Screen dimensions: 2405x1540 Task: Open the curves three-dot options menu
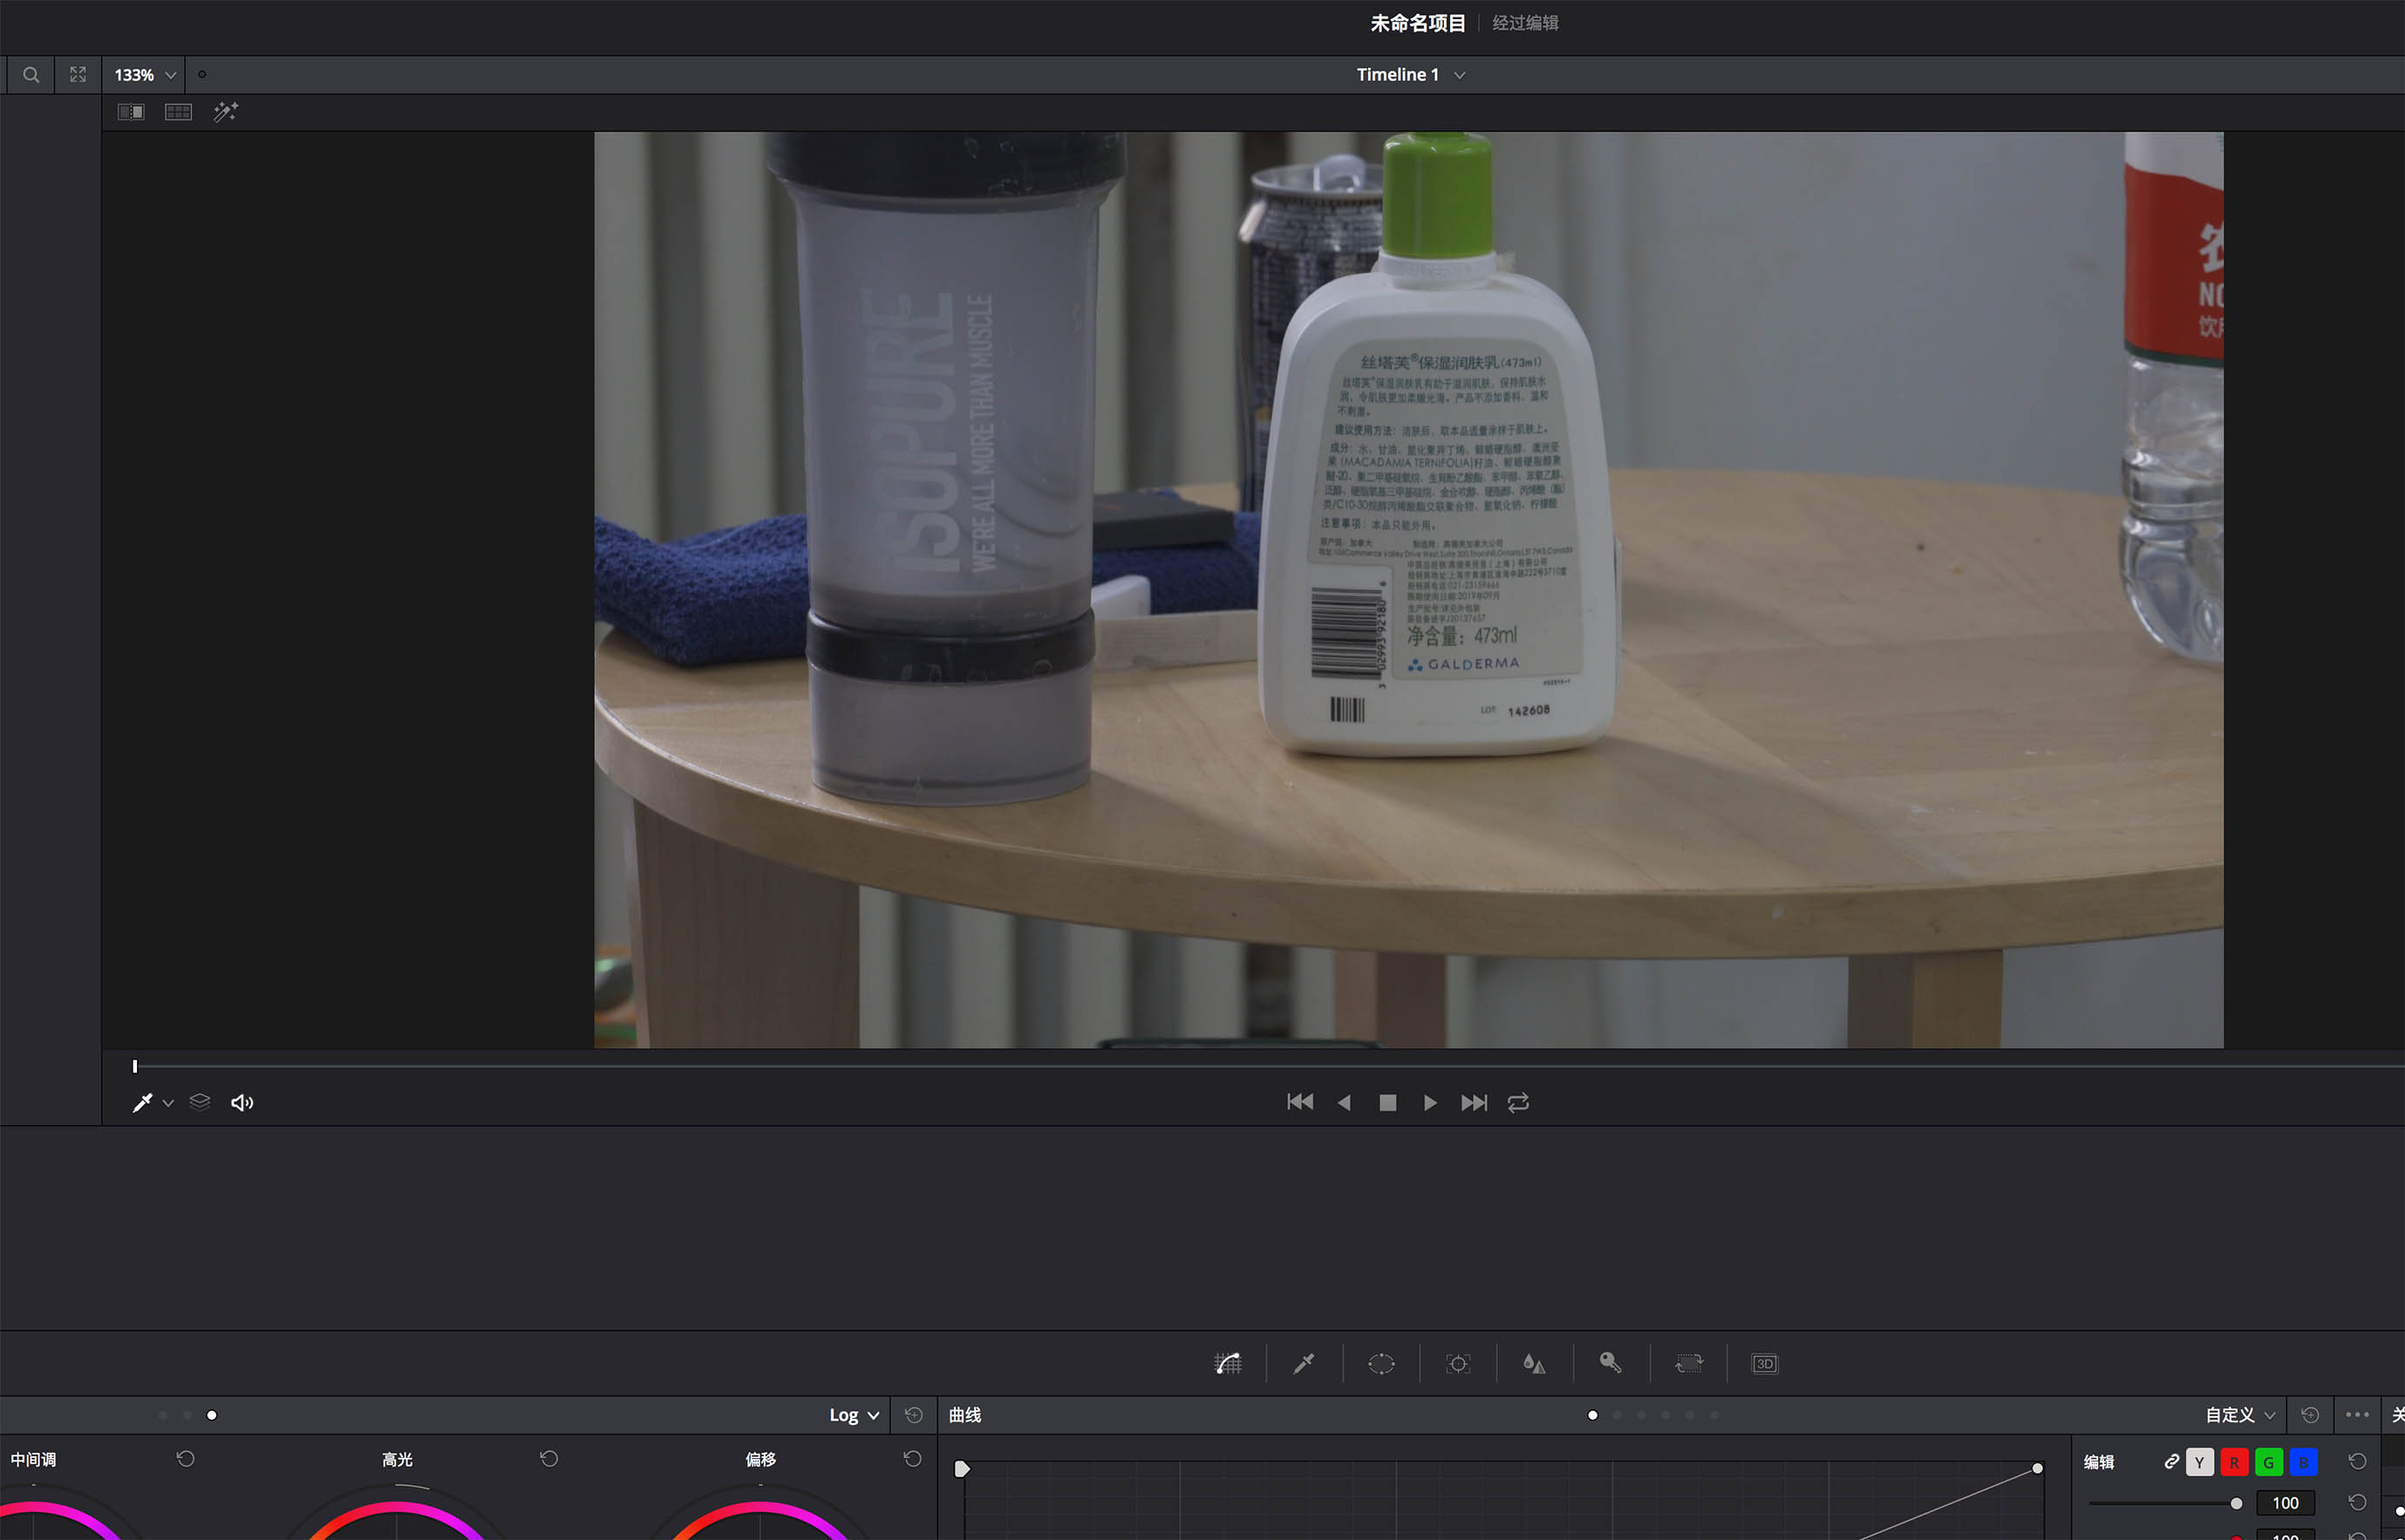pyautogui.click(x=2357, y=1414)
